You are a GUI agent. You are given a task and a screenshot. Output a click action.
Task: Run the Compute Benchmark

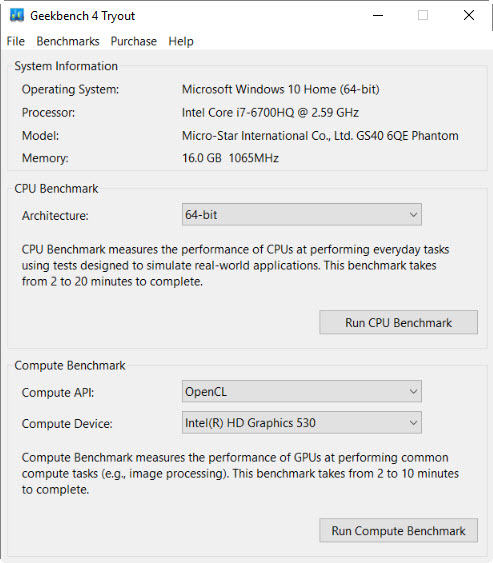tap(399, 530)
